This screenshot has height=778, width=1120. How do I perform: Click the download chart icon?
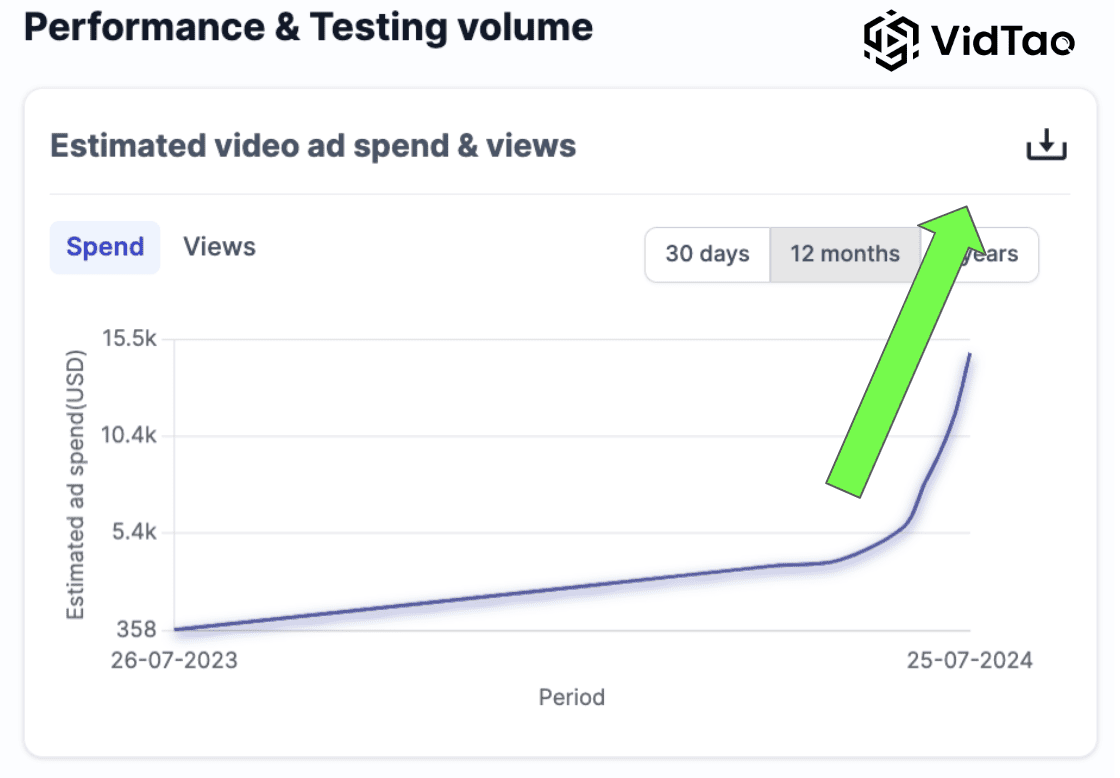point(1047,146)
